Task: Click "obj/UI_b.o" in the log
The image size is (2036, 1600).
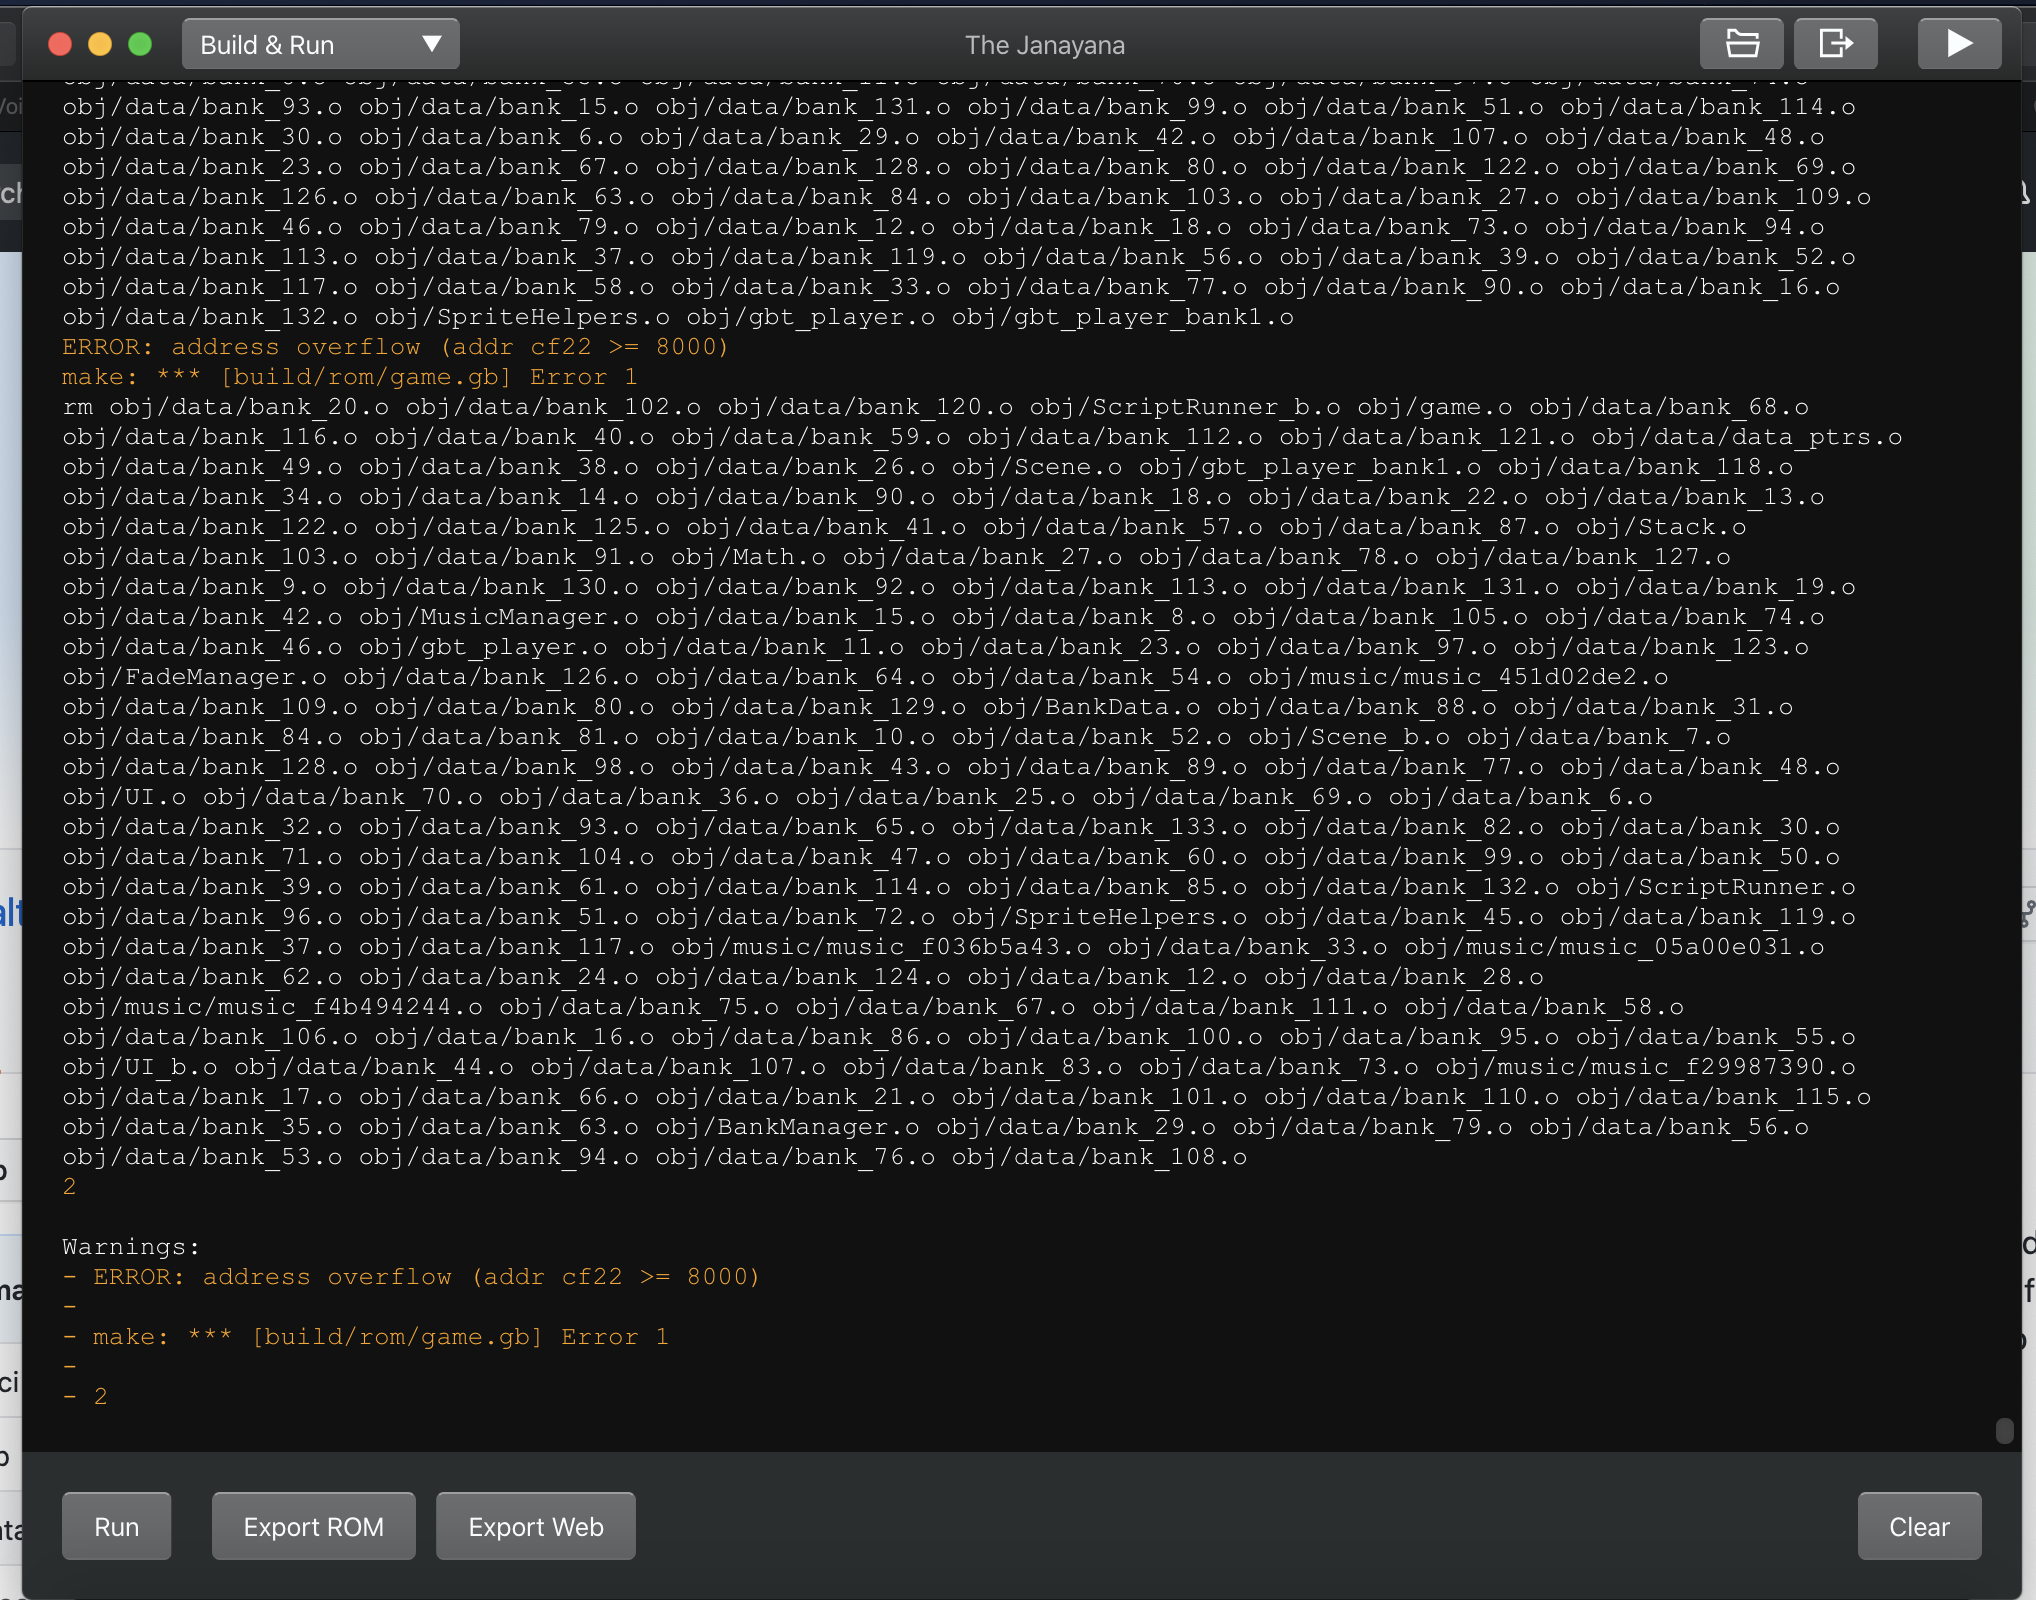Action: [139, 1067]
